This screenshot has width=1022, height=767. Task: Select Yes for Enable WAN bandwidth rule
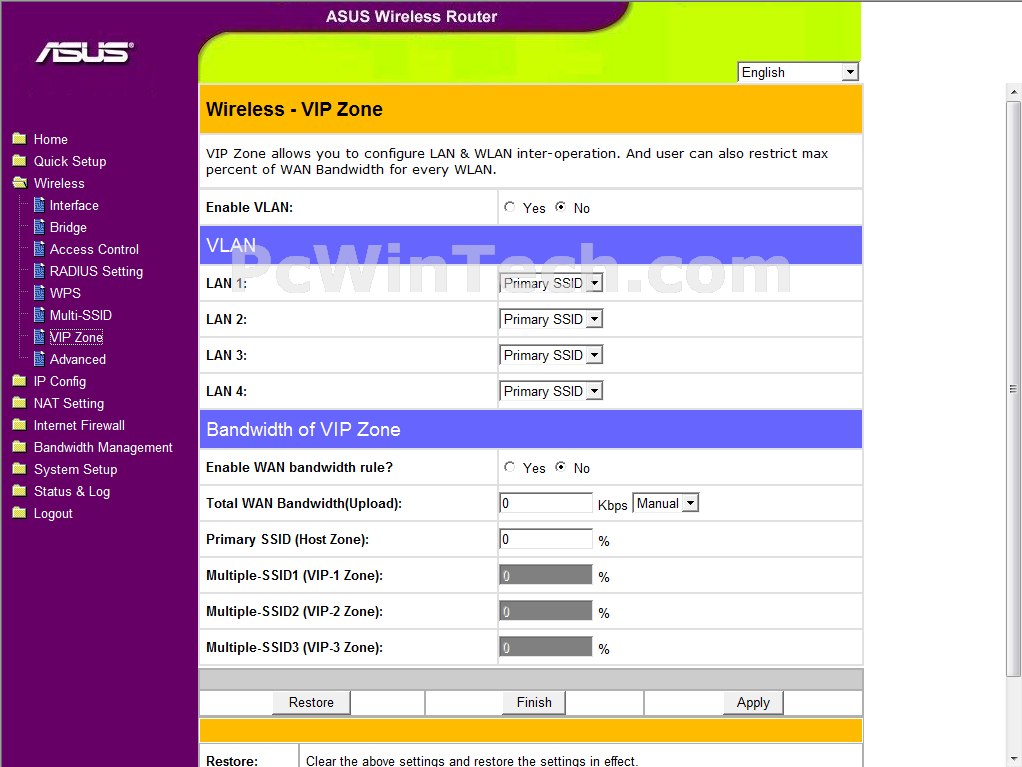pos(510,467)
